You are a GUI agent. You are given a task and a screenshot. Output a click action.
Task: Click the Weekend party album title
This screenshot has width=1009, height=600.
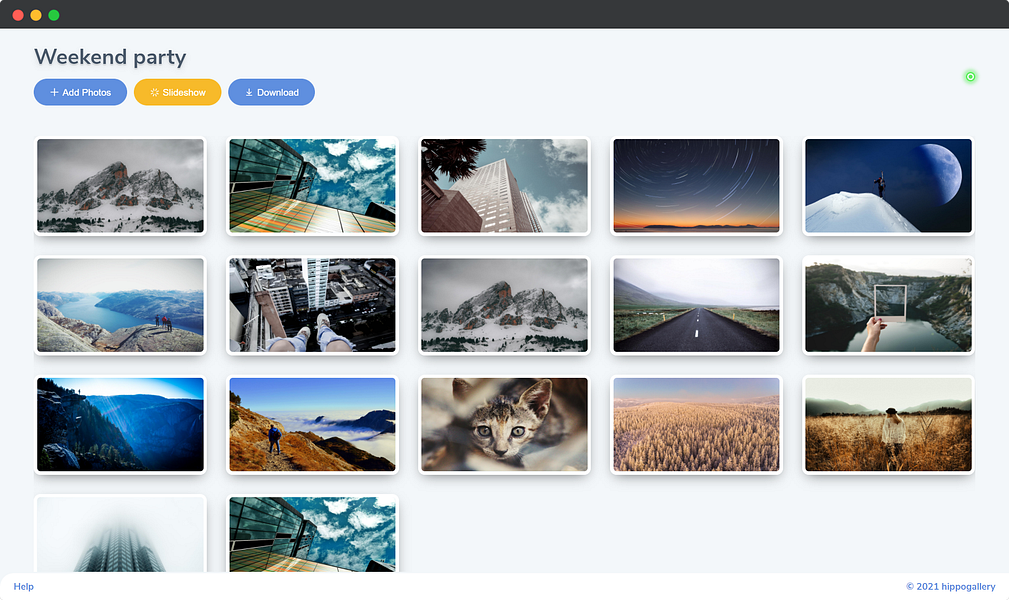[x=110, y=57]
